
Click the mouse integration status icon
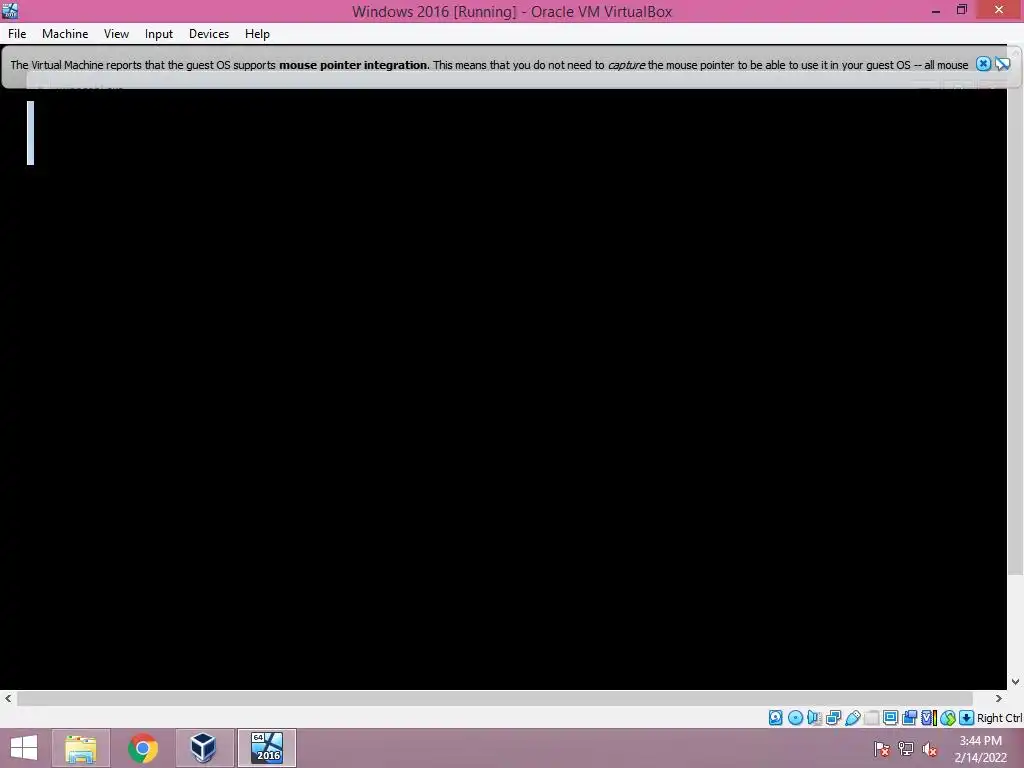[948, 718]
